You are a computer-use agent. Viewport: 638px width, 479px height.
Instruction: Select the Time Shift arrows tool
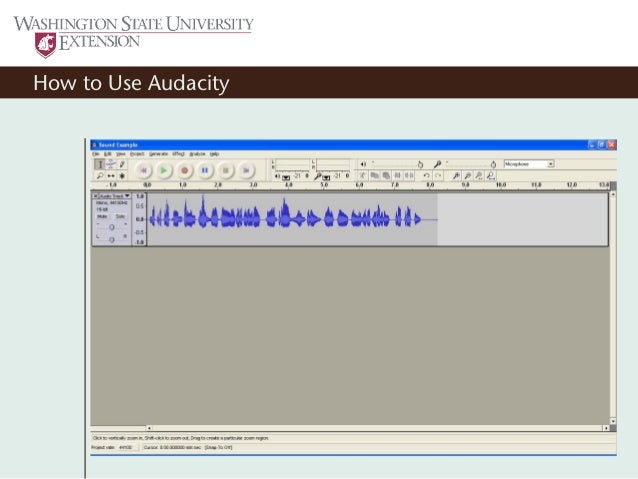click(111, 176)
